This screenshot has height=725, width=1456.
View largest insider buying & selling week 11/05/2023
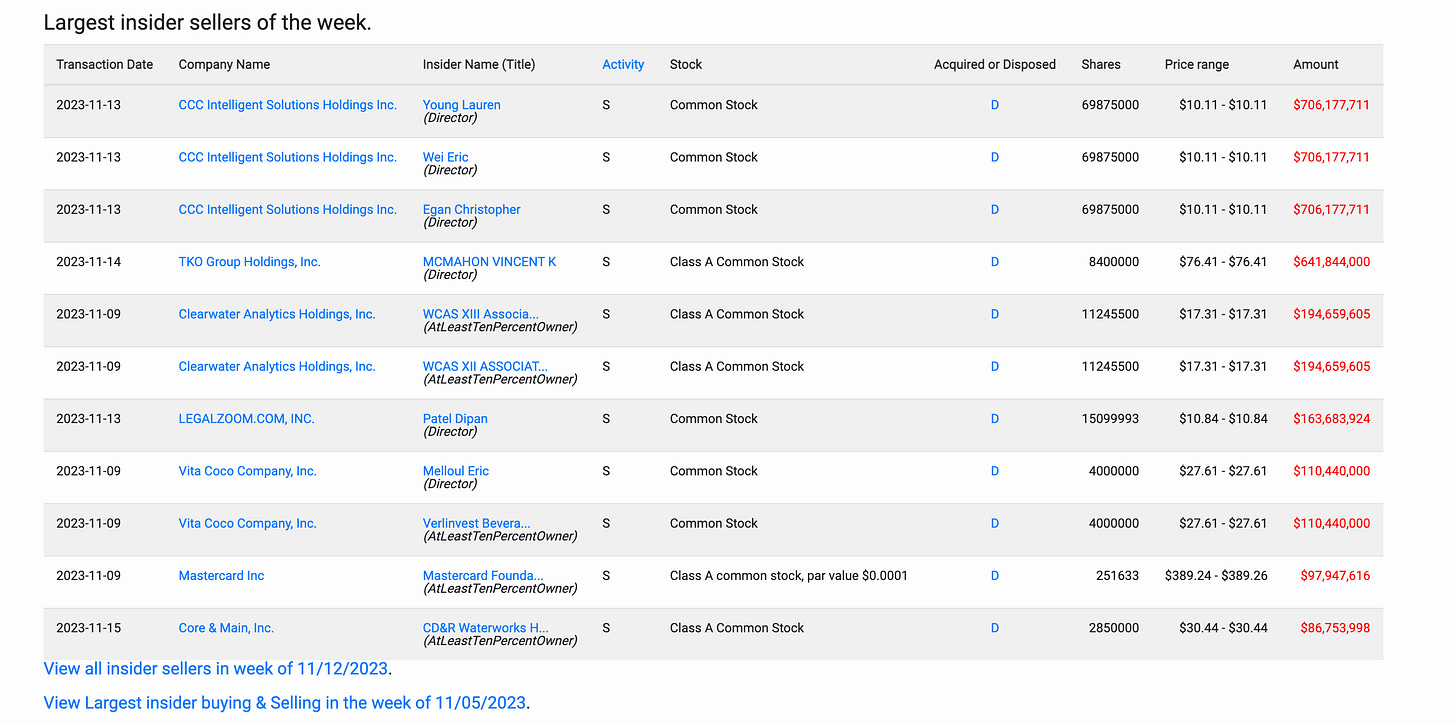pos(285,702)
